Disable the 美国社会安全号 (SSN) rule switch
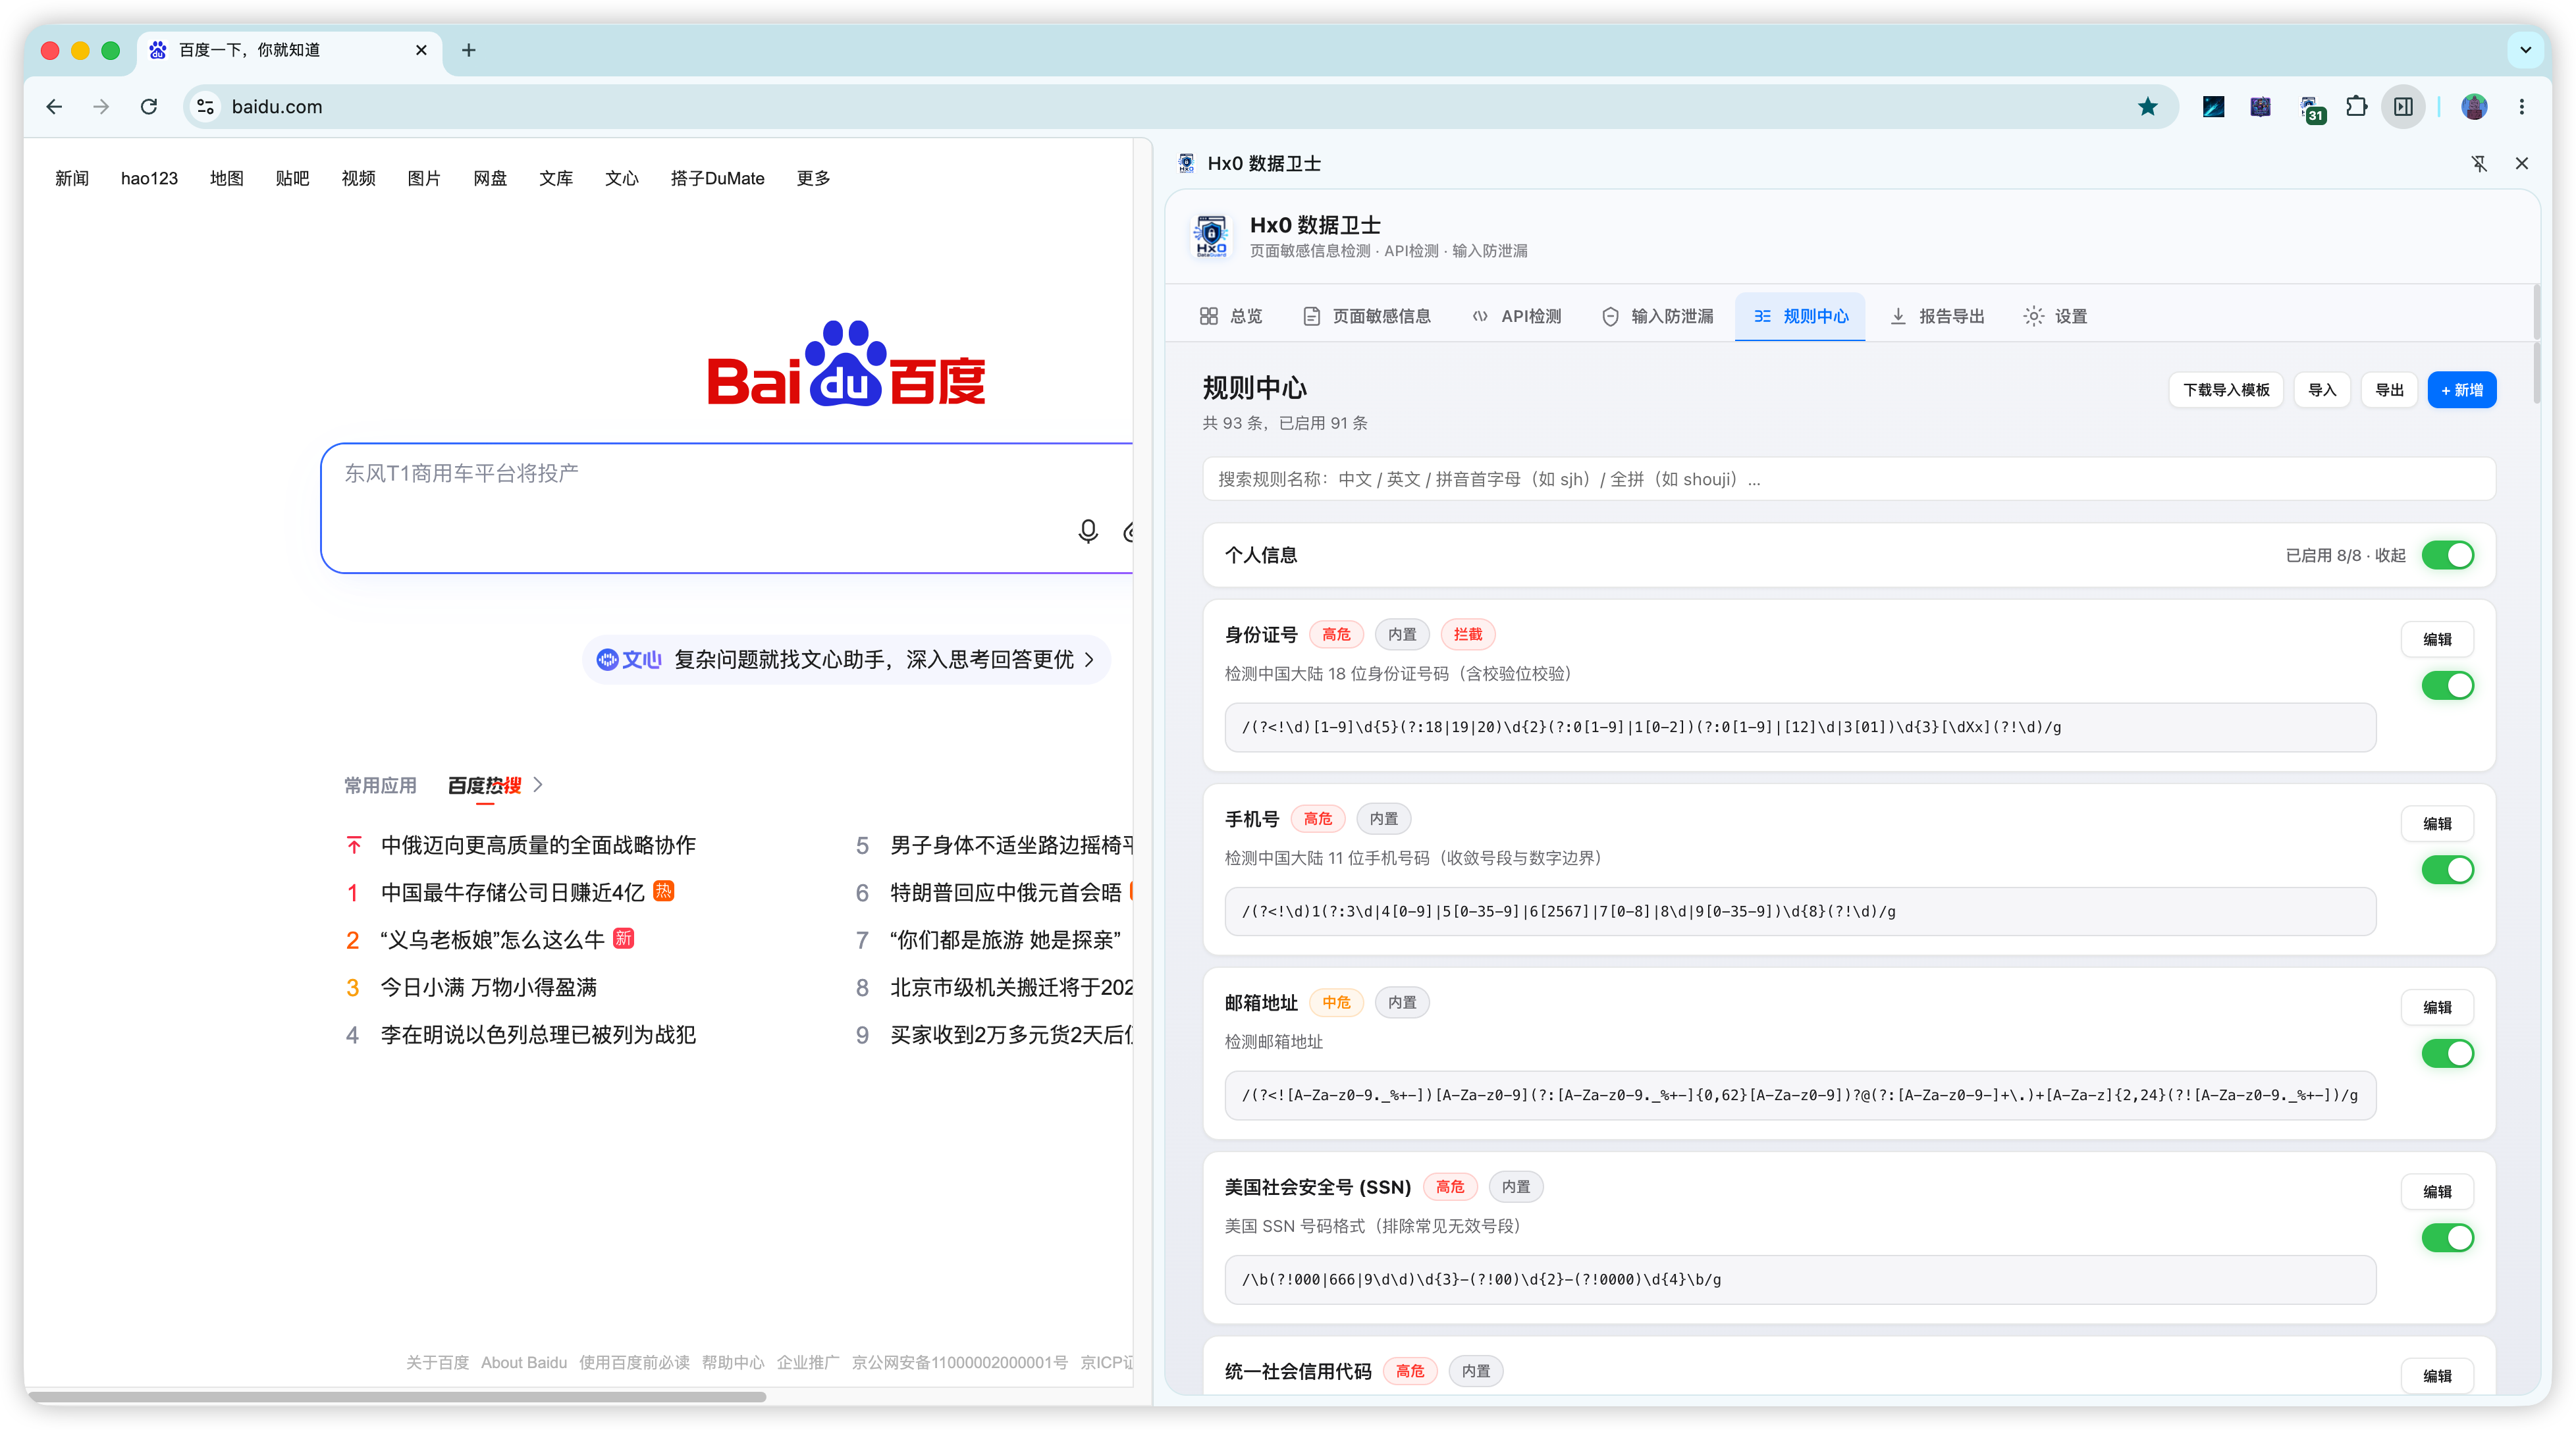The image size is (2576, 1430). [x=2447, y=1237]
